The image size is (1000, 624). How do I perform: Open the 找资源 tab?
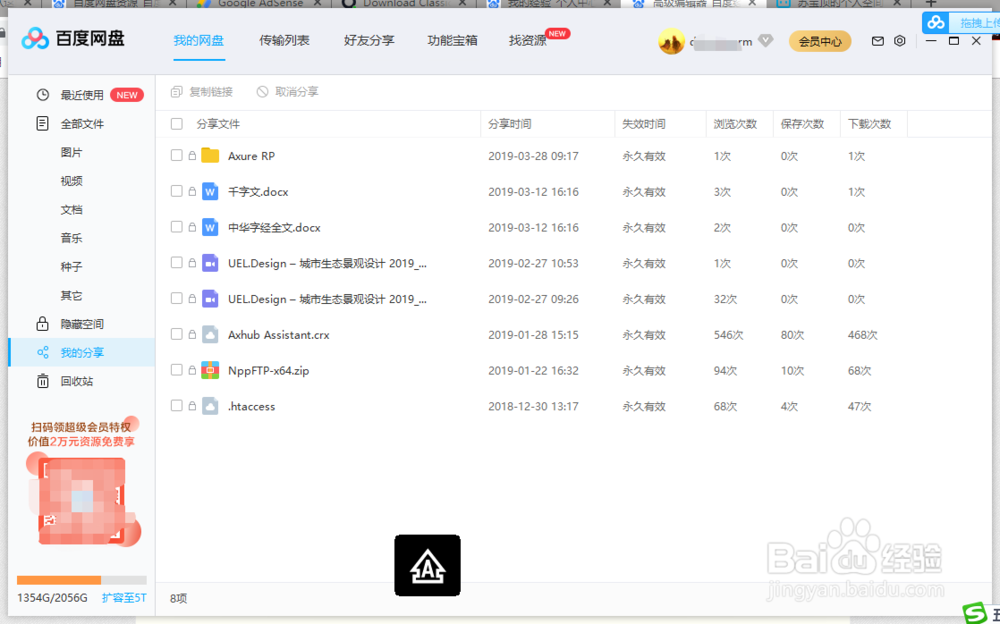pyautogui.click(x=527, y=41)
